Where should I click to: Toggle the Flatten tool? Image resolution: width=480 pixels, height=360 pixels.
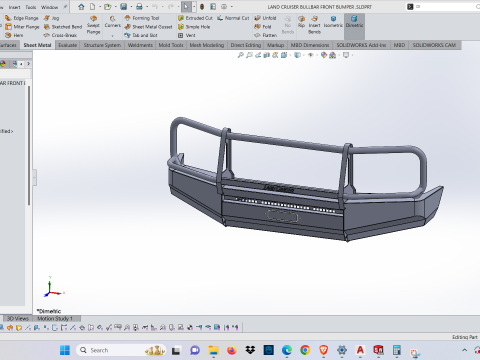pos(266,35)
